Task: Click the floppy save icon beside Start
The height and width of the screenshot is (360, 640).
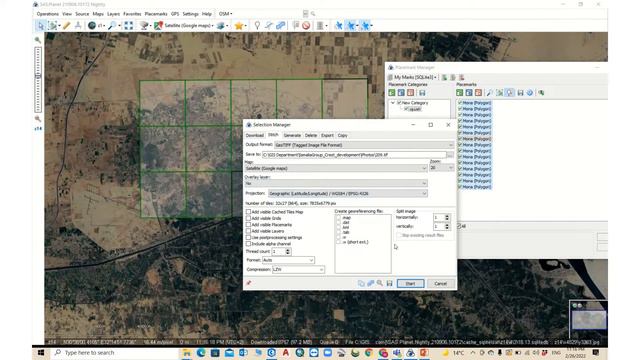Action: [389, 283]
